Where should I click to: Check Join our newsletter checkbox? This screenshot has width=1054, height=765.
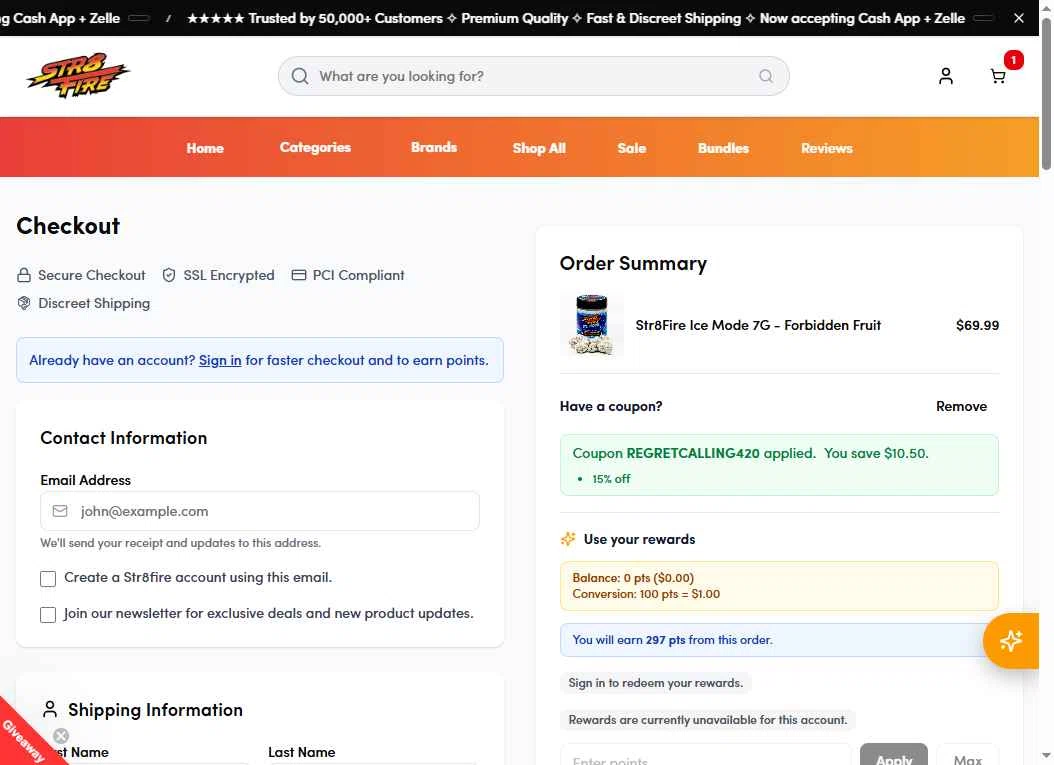[48, 614]
